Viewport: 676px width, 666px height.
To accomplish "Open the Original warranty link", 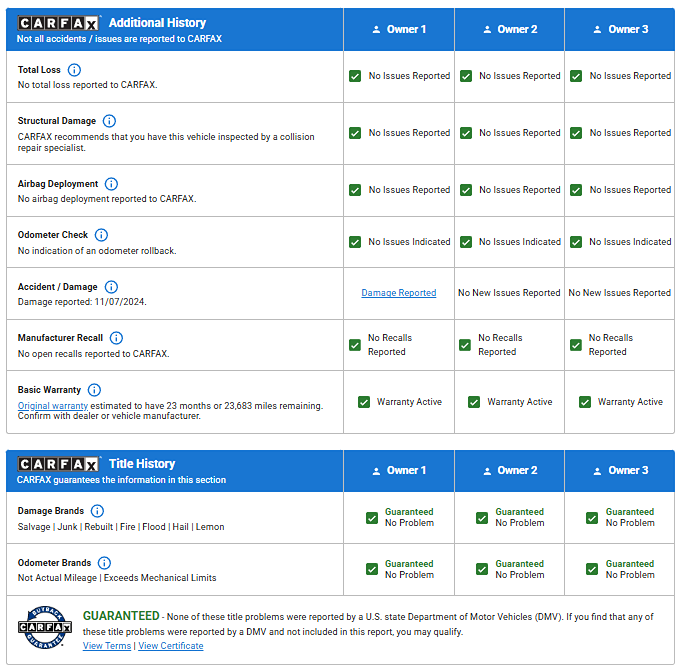I will (52, 406).
